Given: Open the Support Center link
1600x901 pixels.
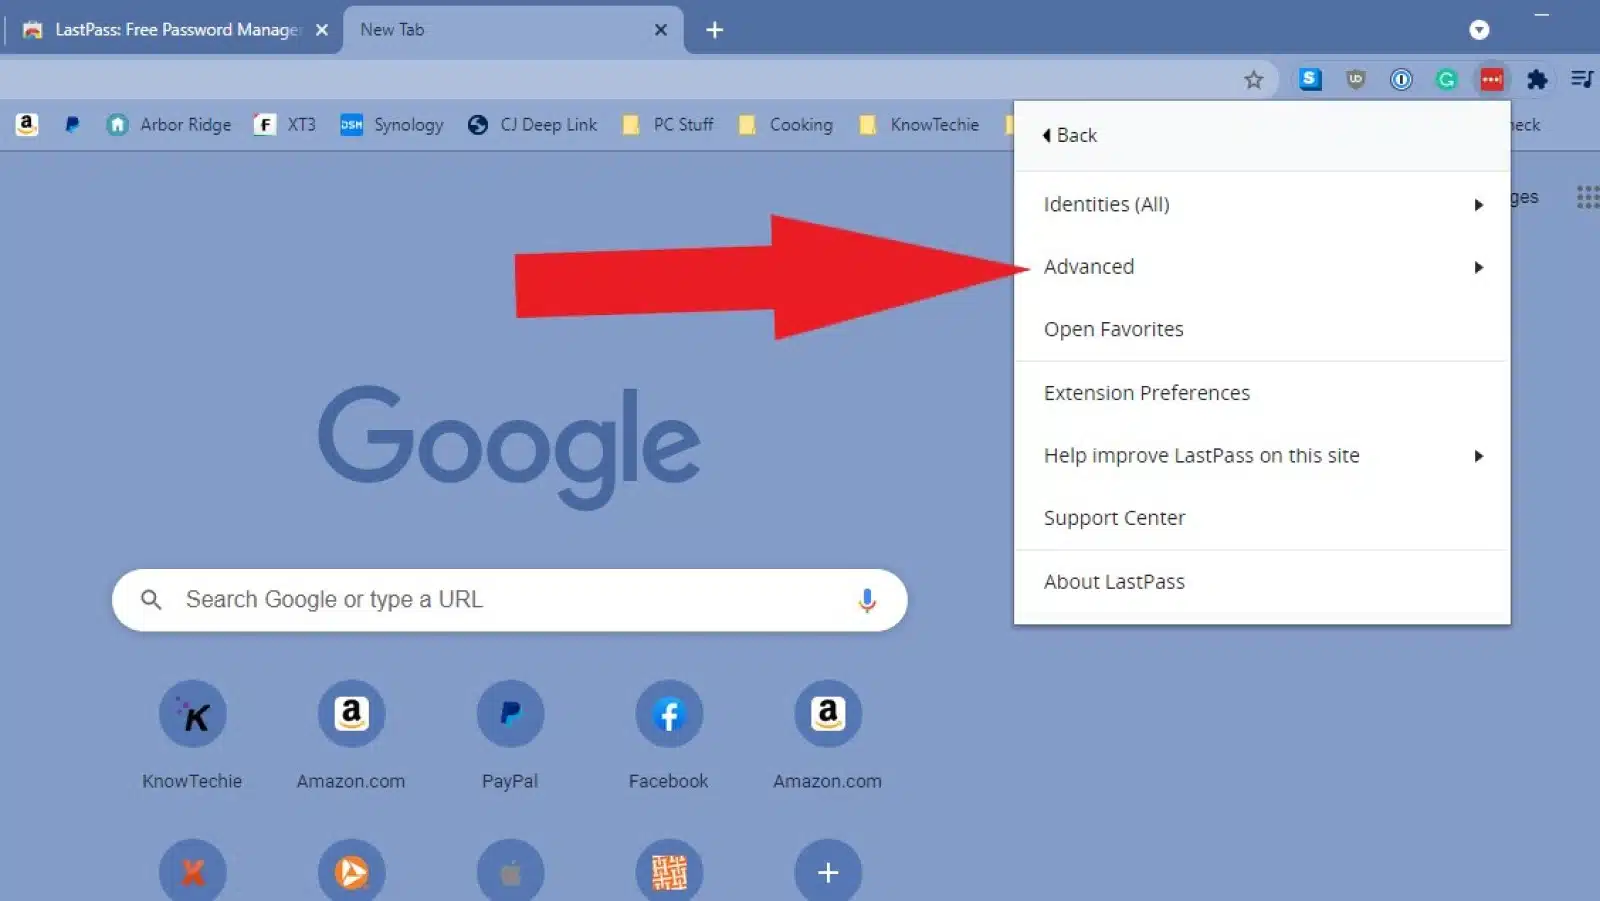Looking at the screenshot, I should tap(1114, 517).
